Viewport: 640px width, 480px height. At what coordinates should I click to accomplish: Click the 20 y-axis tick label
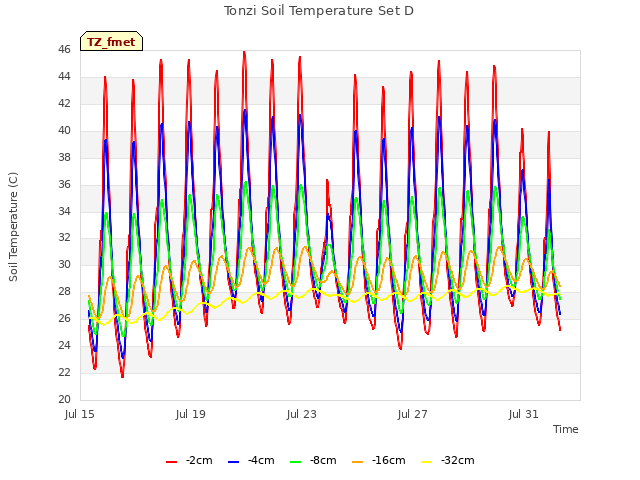tap(64, 399)
